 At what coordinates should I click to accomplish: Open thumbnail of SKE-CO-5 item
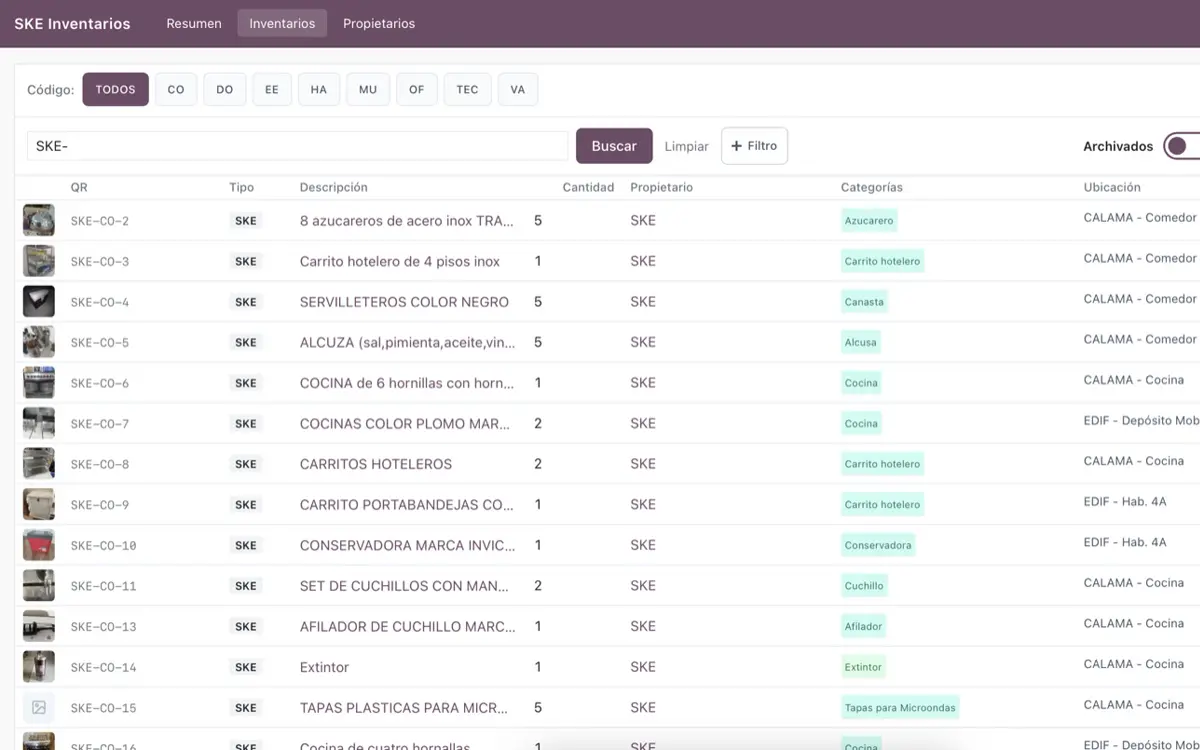click(x=39, y=342)
